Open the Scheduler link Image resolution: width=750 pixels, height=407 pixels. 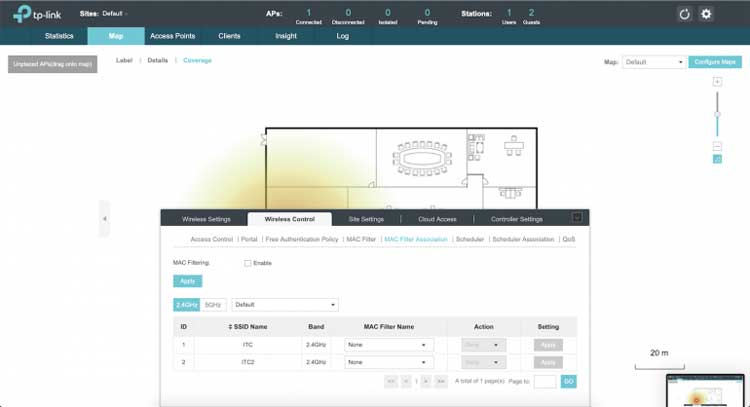[469, 240]
